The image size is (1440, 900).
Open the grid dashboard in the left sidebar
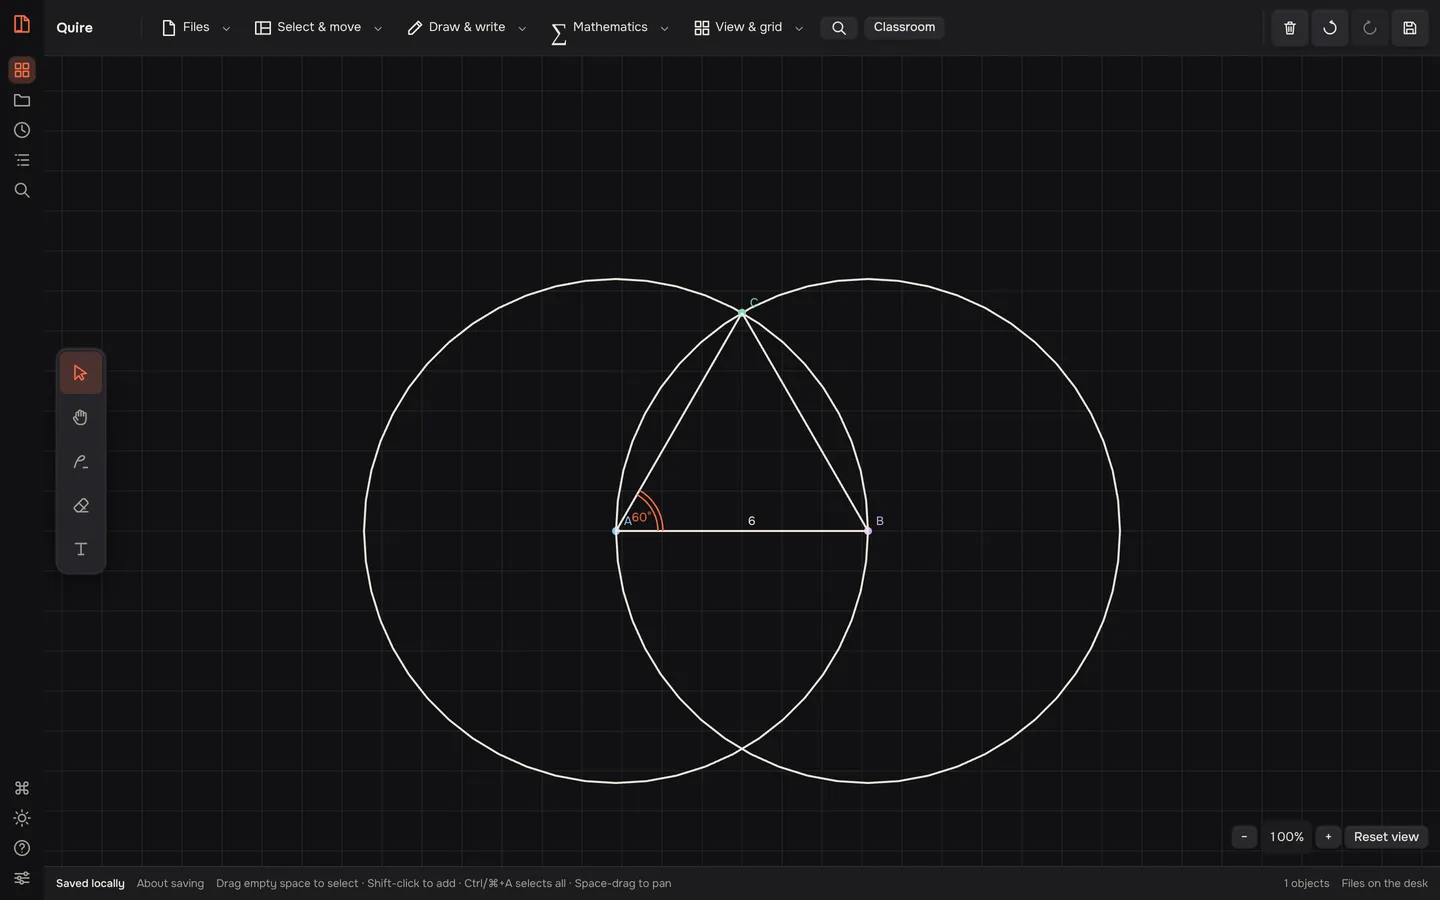[x=22, y=70]
